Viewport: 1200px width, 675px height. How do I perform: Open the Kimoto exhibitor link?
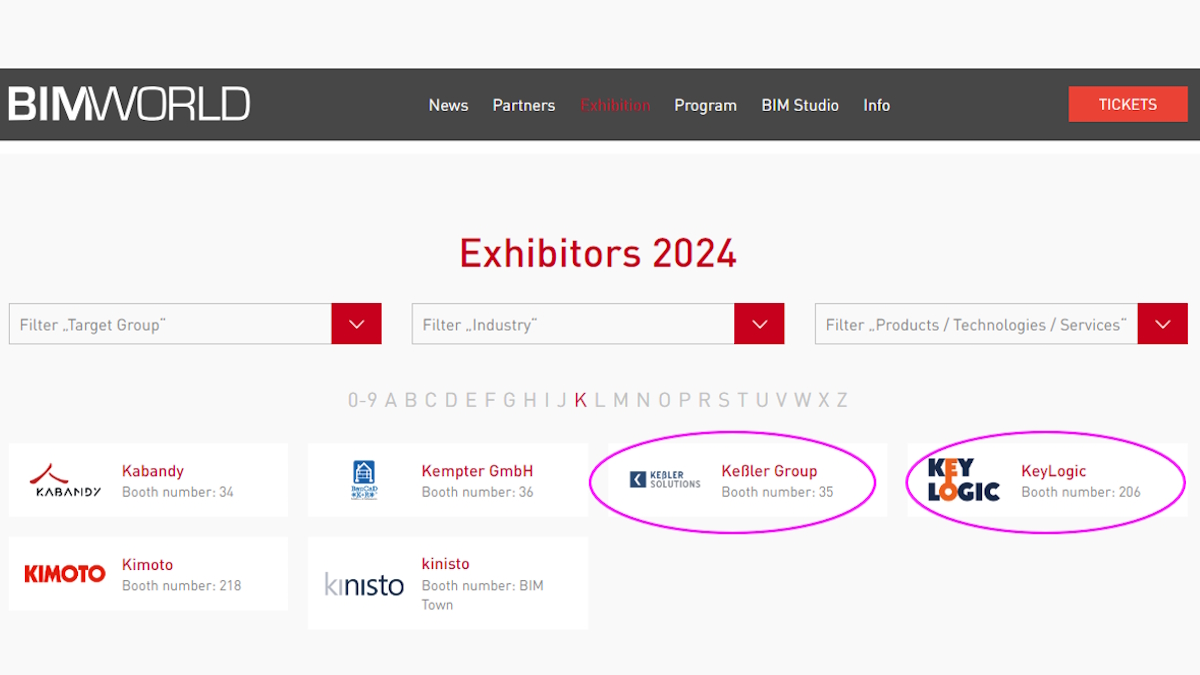pyautogui.click(x=147, y=565)
